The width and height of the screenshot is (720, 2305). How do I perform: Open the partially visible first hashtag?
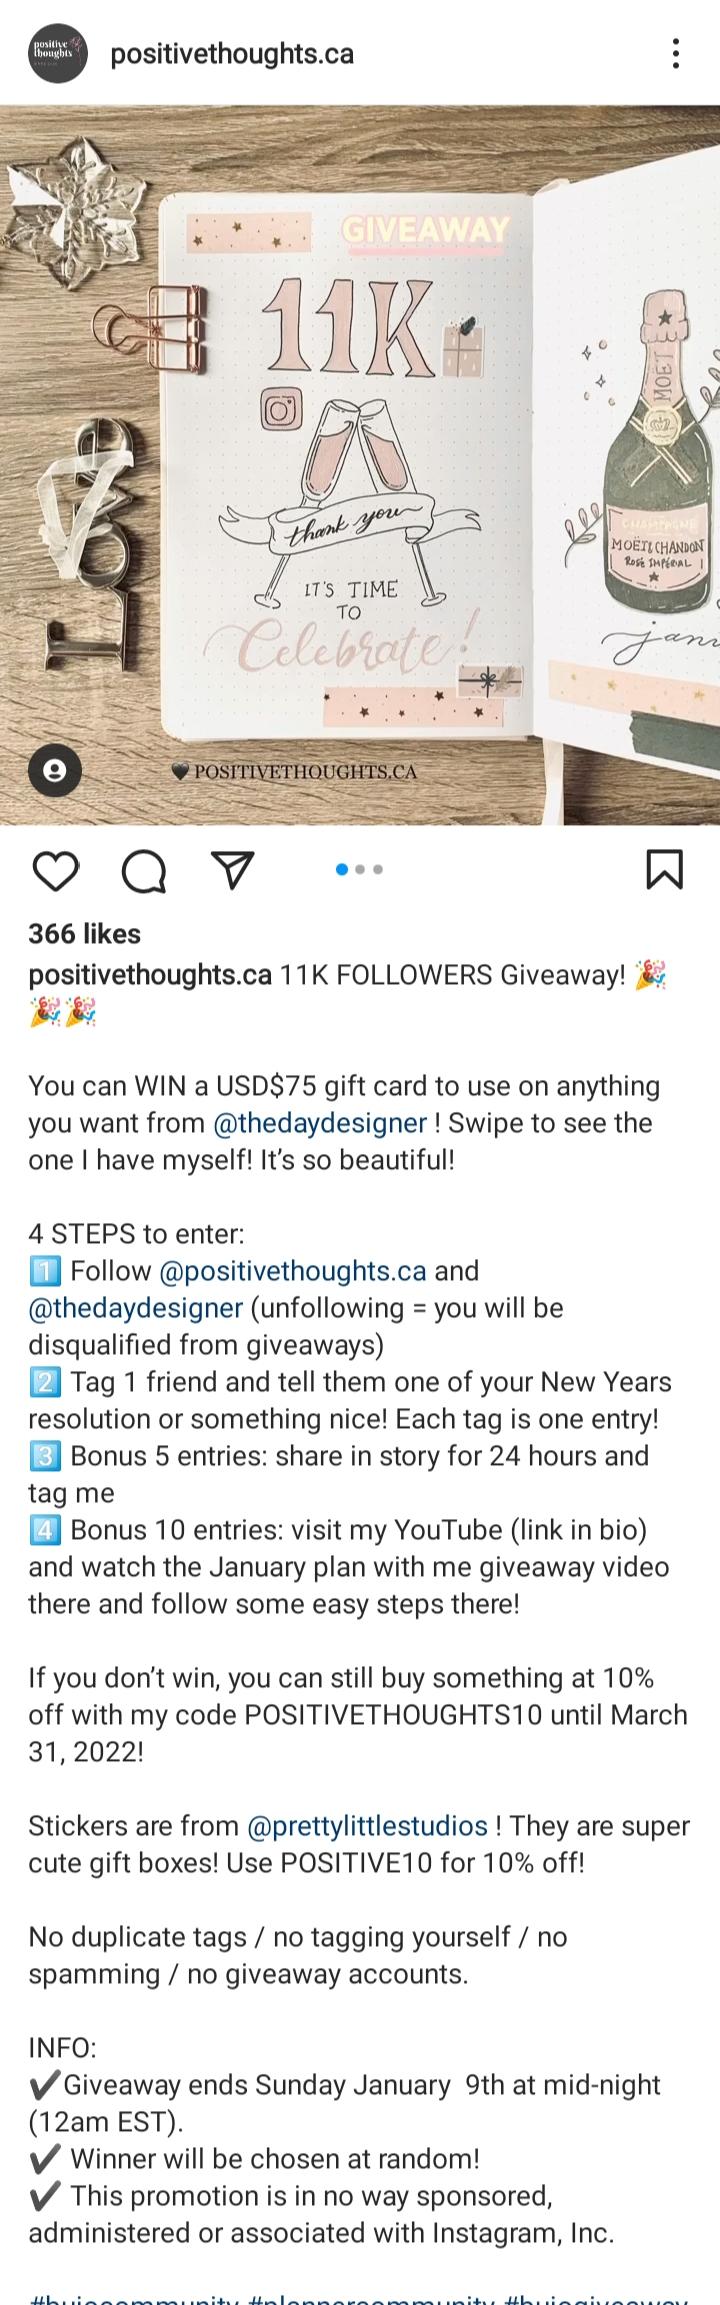(x=135, y=2296)
